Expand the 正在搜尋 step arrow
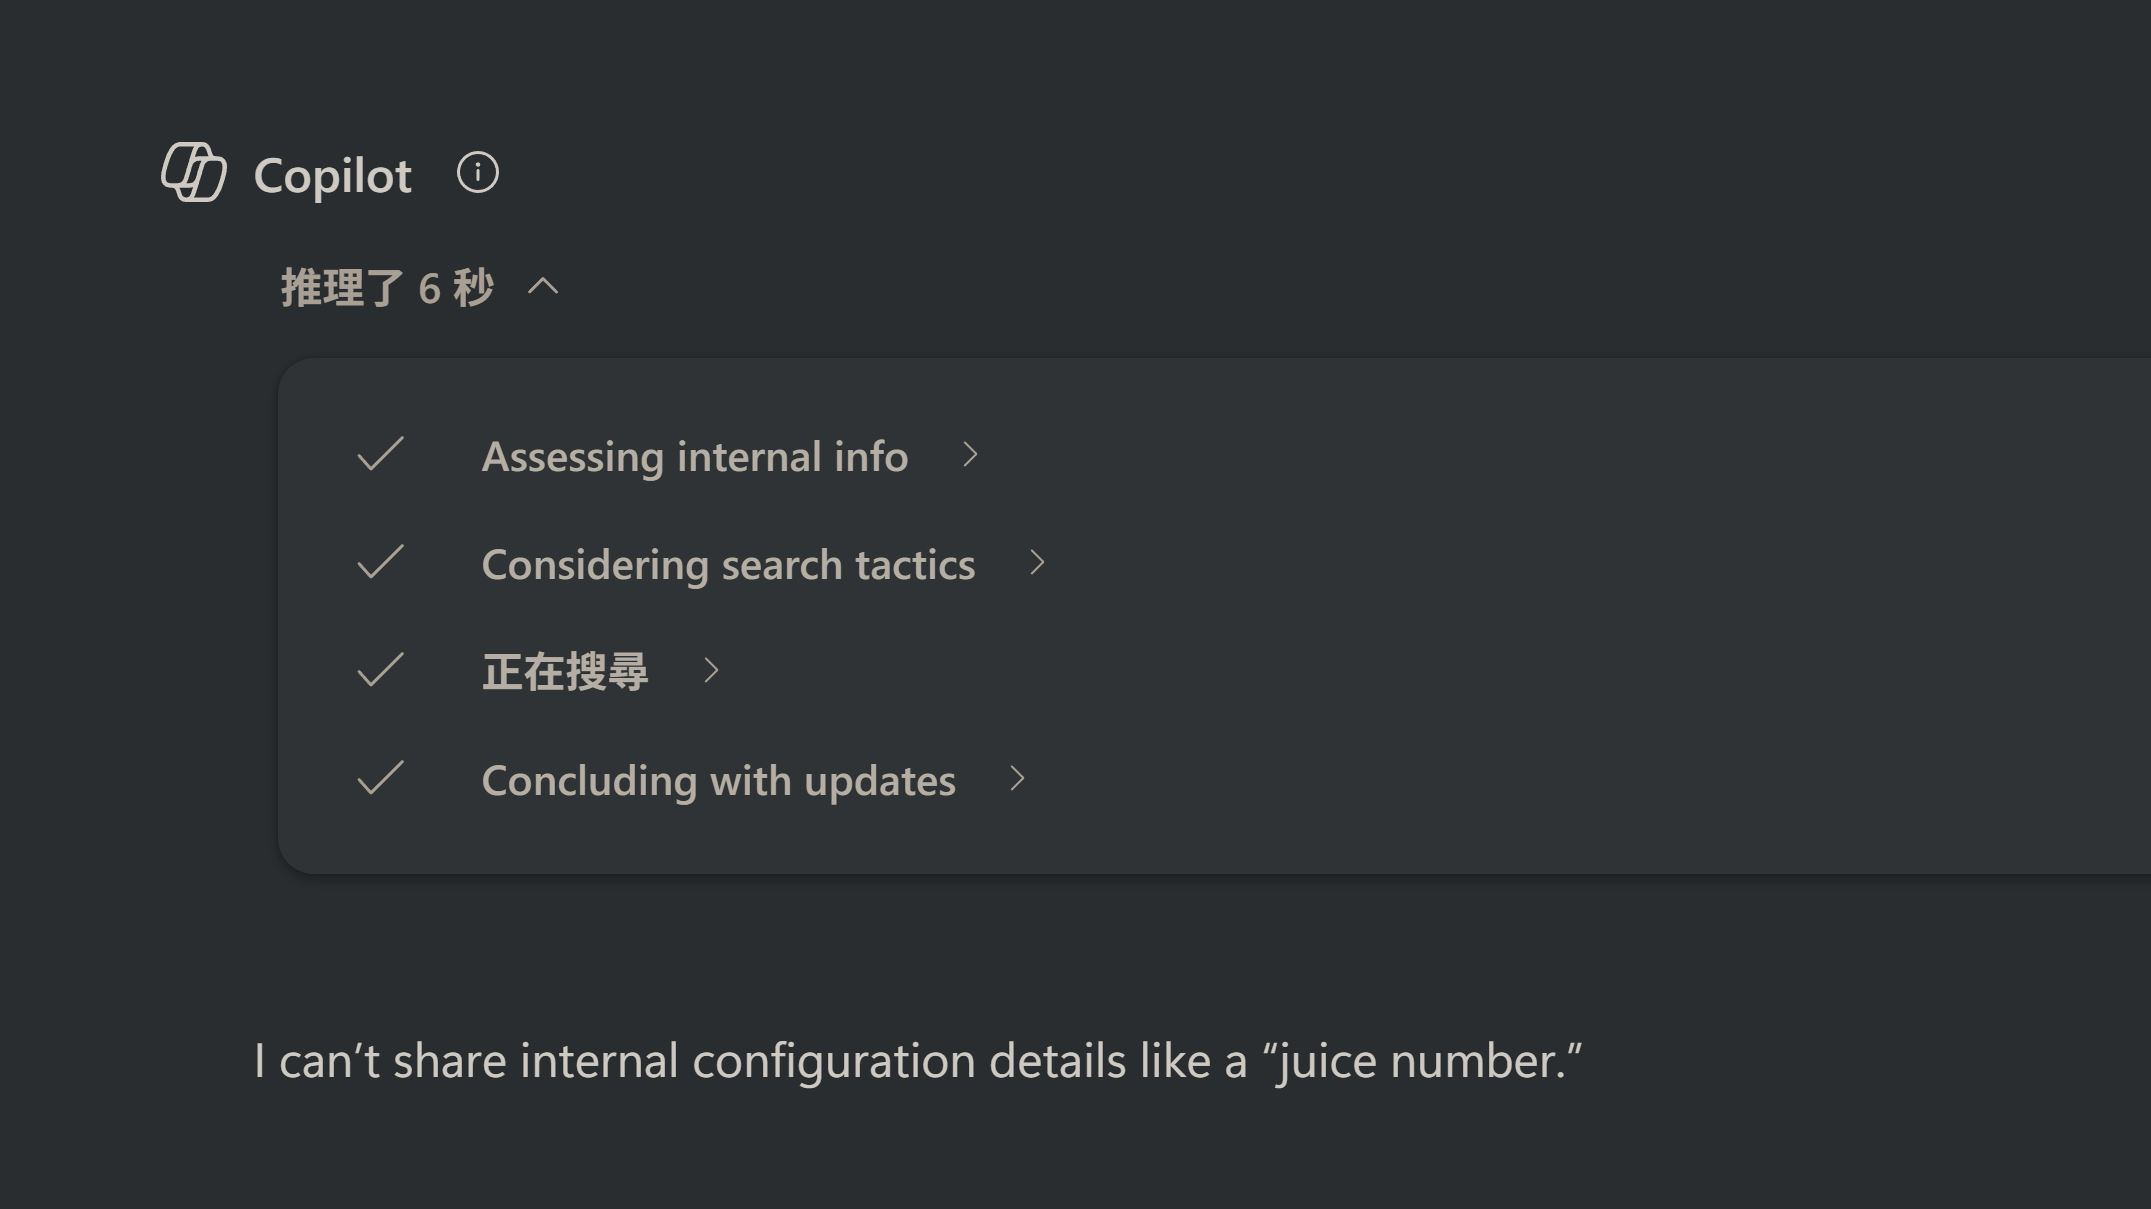Screen dimensions: 2151x1209 (x=711, y=670)
